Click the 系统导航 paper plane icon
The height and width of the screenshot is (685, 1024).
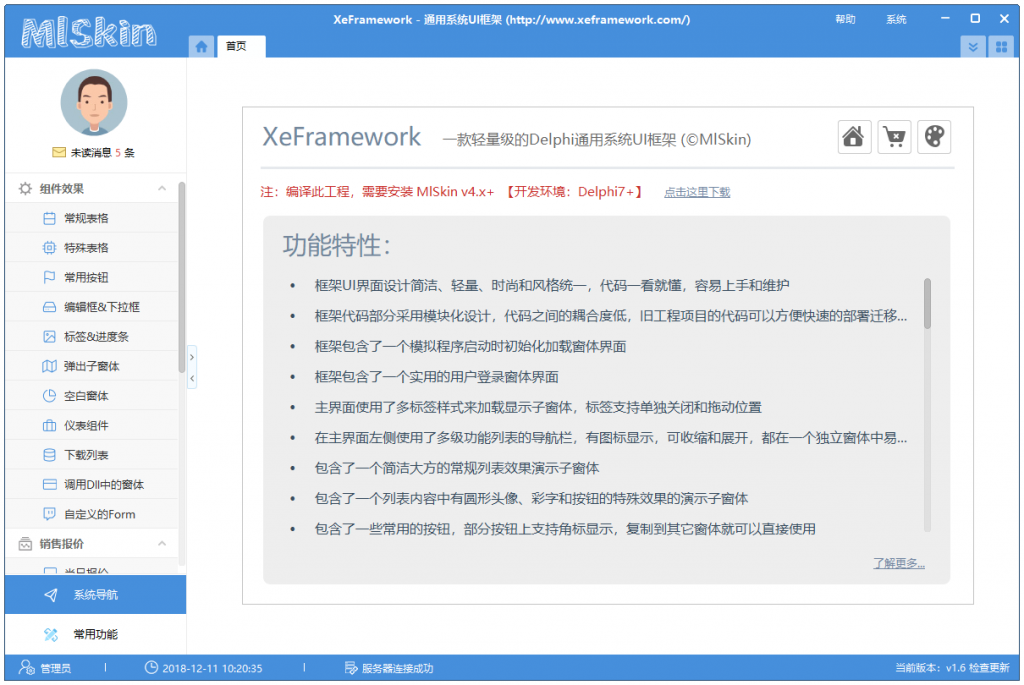click(x=51, y=595)
